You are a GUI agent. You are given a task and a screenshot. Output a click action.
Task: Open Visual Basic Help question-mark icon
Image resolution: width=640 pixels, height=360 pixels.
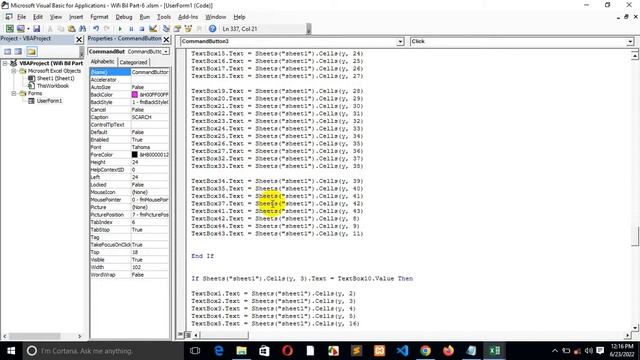[212, 29]
